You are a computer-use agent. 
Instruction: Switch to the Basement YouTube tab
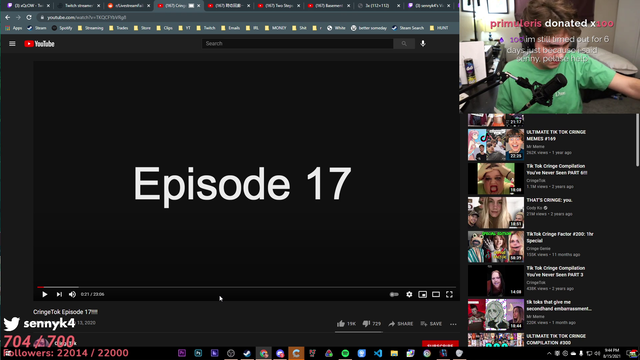pos(328,6)
